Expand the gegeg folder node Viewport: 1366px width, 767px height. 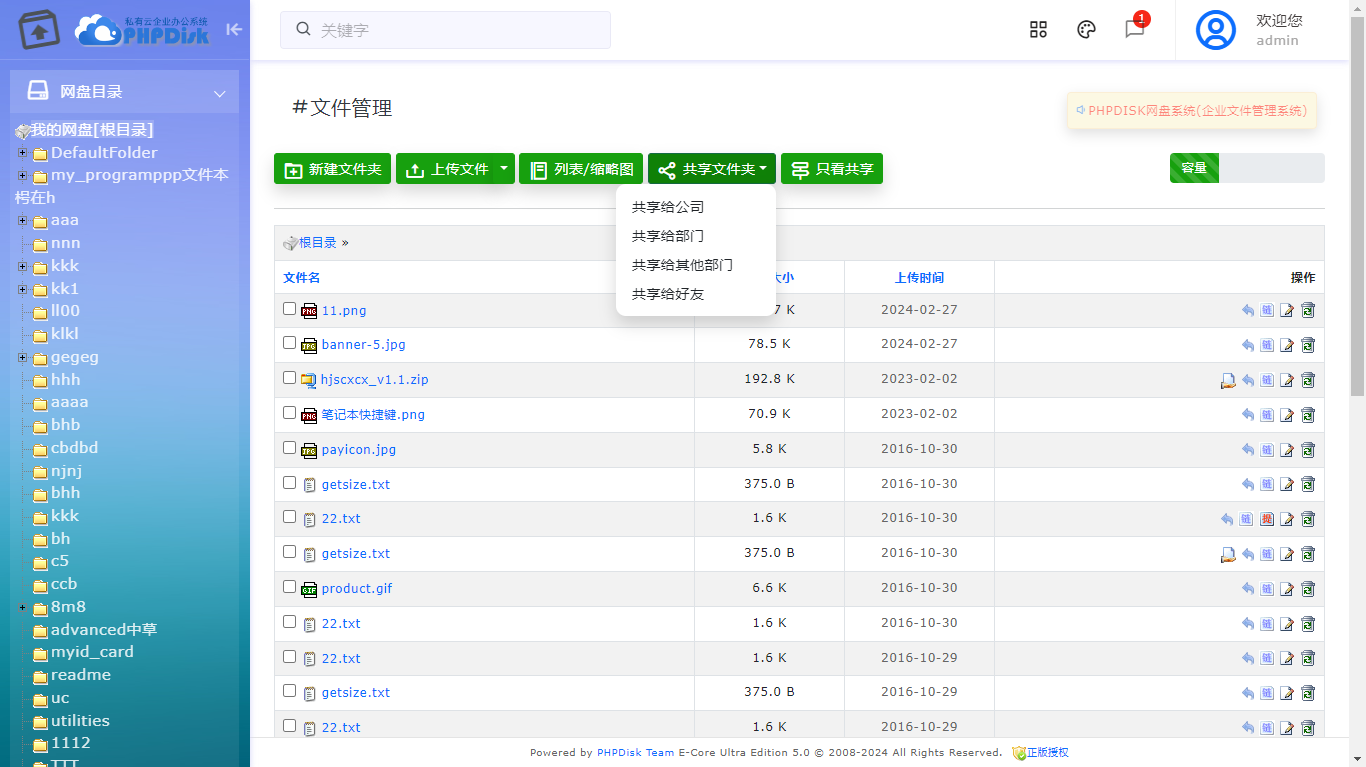pyautogui.click(x=22, y=357)
